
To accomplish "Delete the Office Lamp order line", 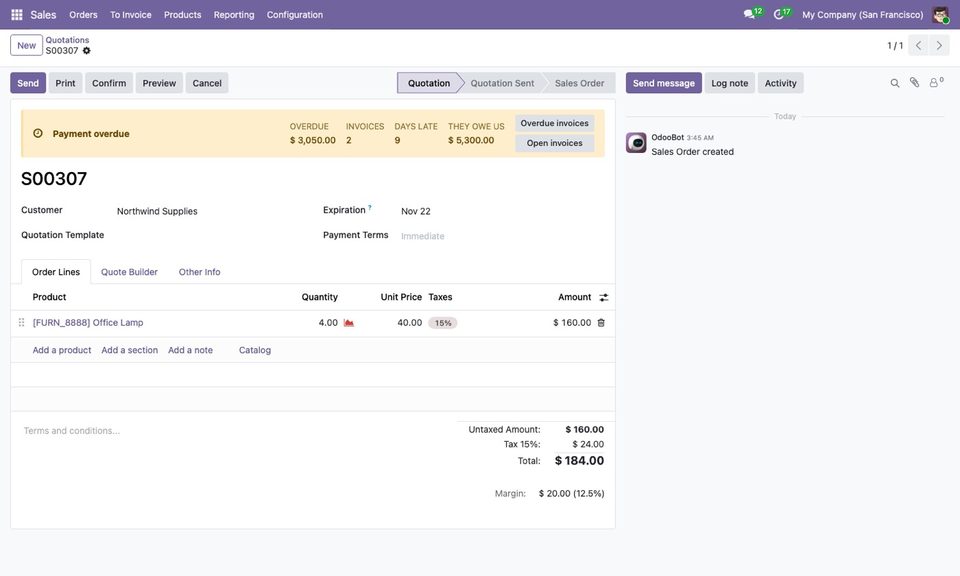I will (x=601, y=323).
